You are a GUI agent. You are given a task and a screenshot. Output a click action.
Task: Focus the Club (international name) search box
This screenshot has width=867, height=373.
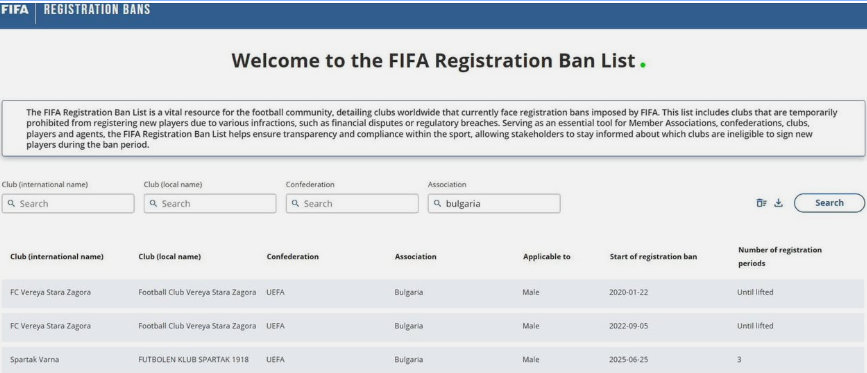pos(68,203)
